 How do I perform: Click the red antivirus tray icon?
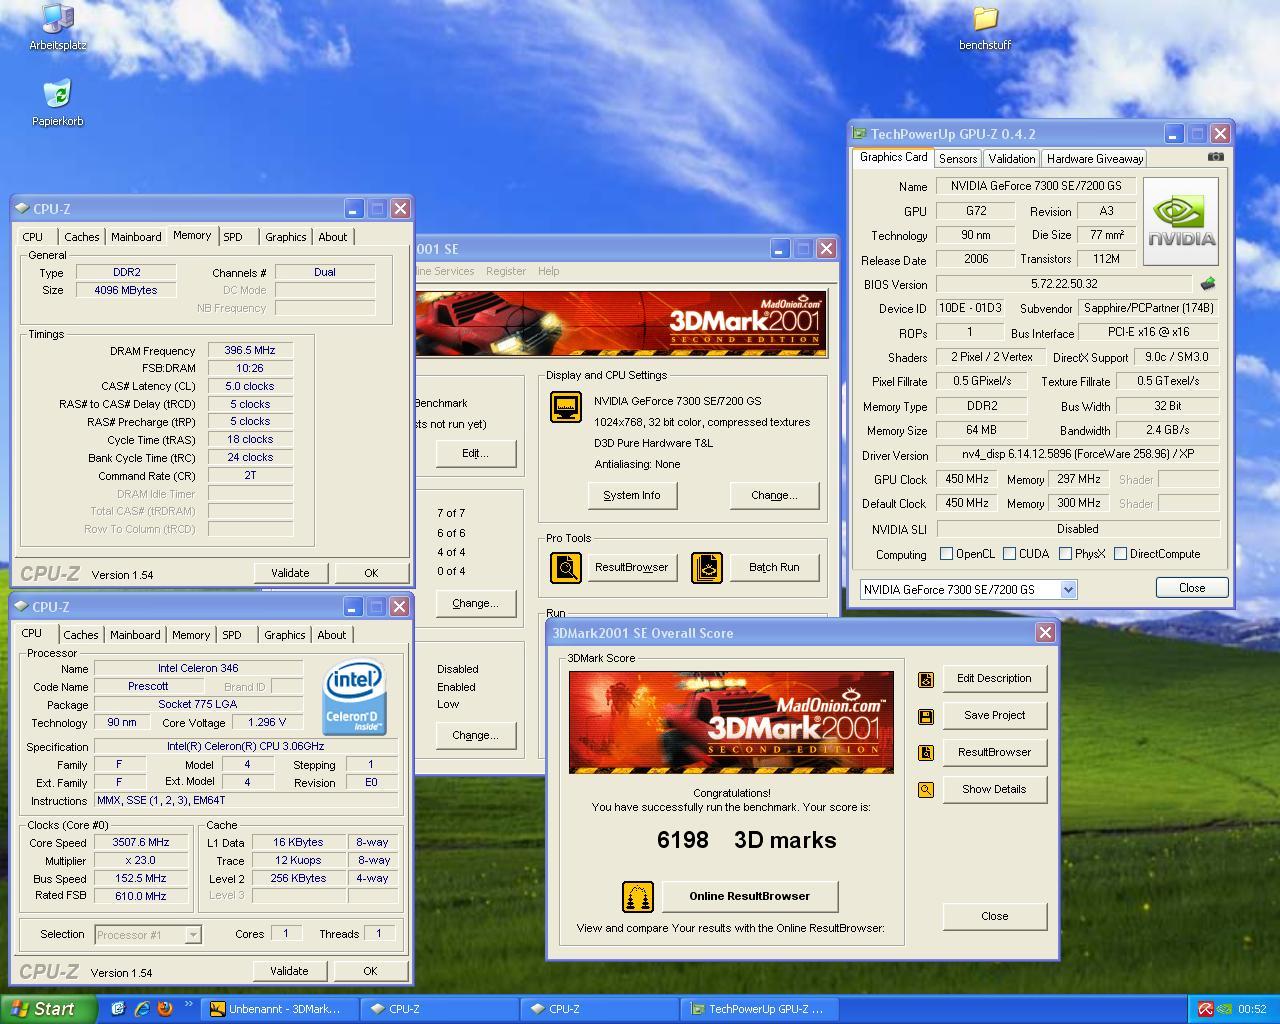pos(1206,1009)
